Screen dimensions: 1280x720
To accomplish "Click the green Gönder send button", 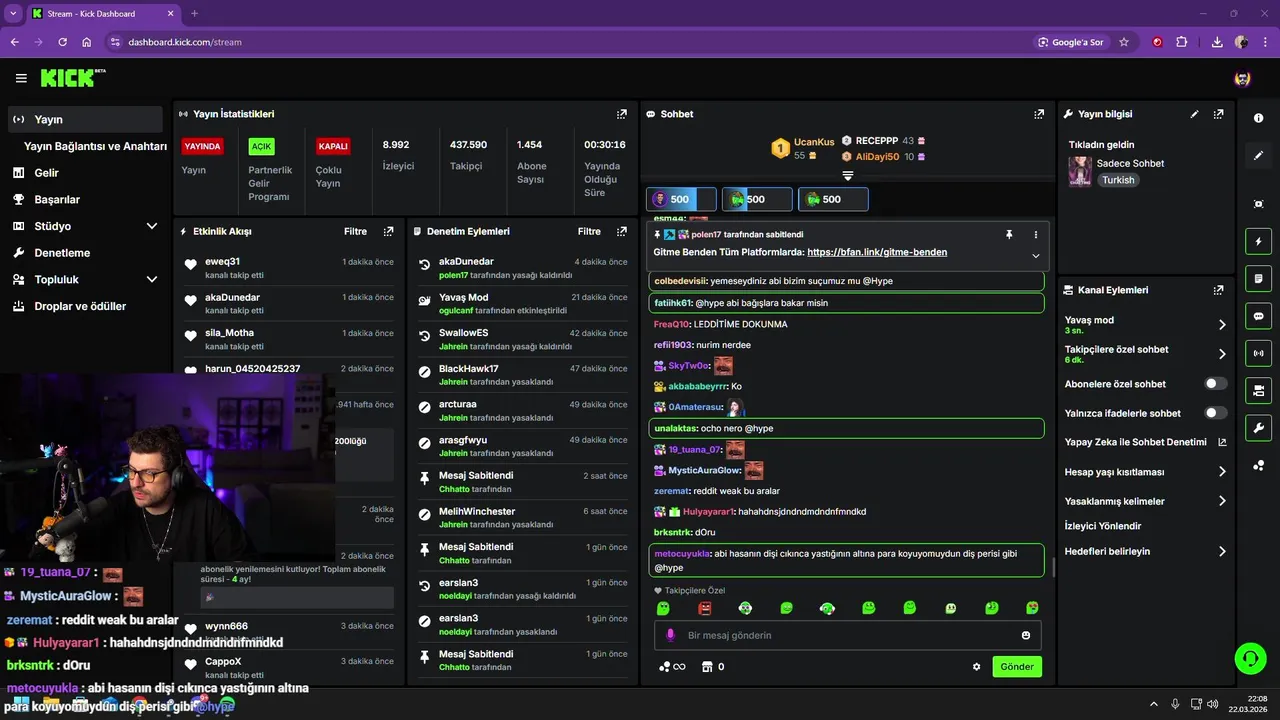I will tap(1017, 667).
